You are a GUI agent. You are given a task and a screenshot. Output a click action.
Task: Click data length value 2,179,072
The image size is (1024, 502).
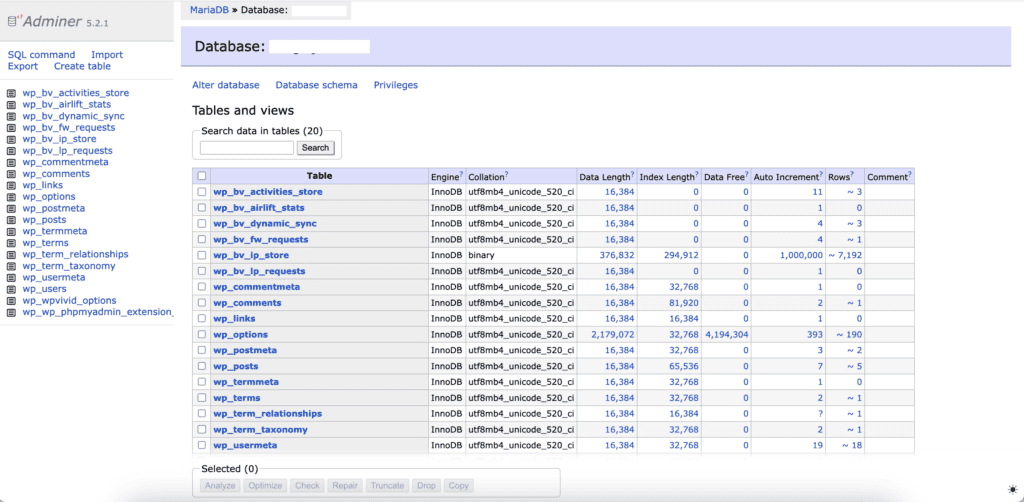[613, 334]
